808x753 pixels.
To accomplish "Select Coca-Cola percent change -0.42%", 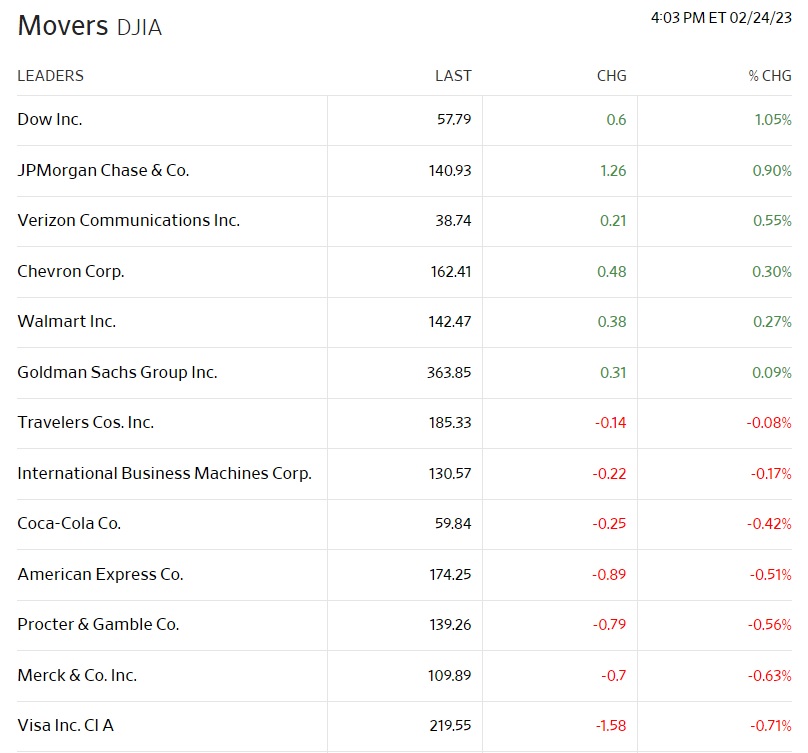I will point(769,524).
